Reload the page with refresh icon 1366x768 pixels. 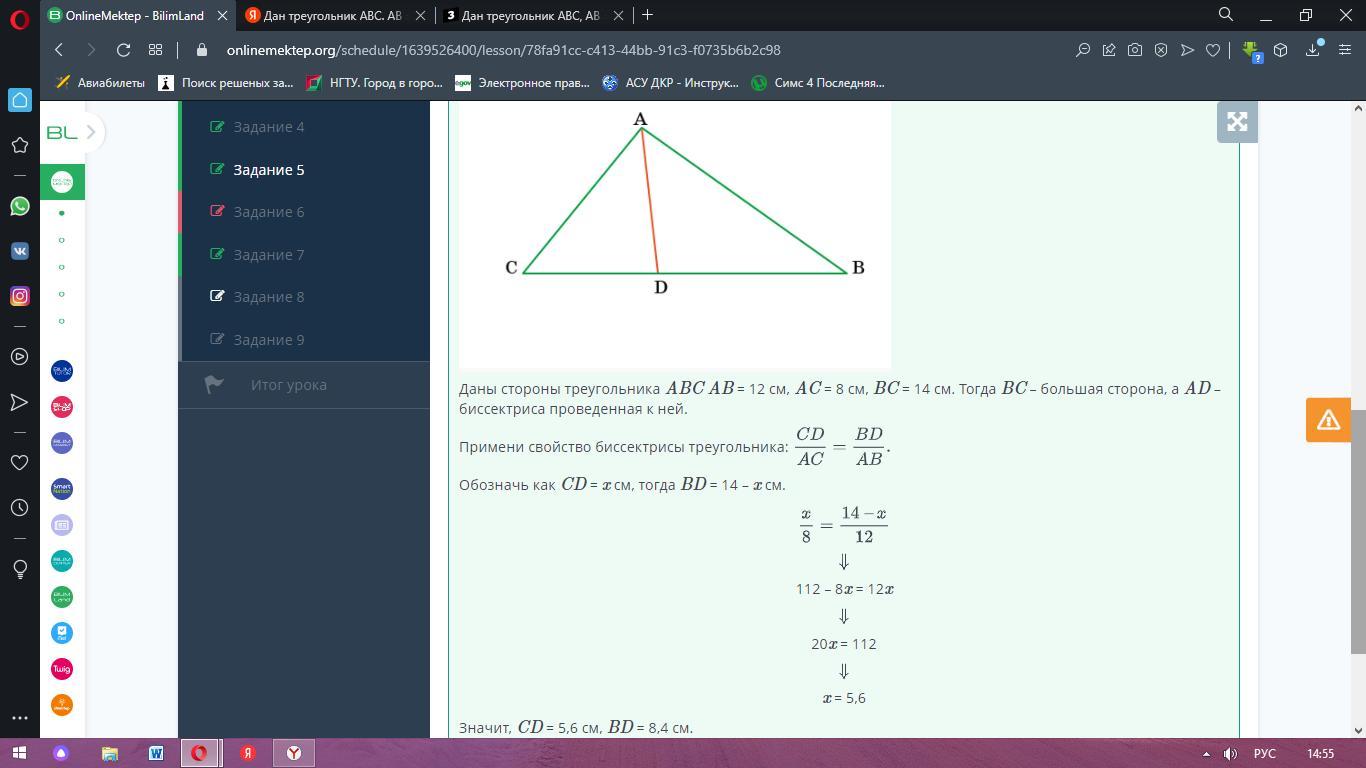123,50
